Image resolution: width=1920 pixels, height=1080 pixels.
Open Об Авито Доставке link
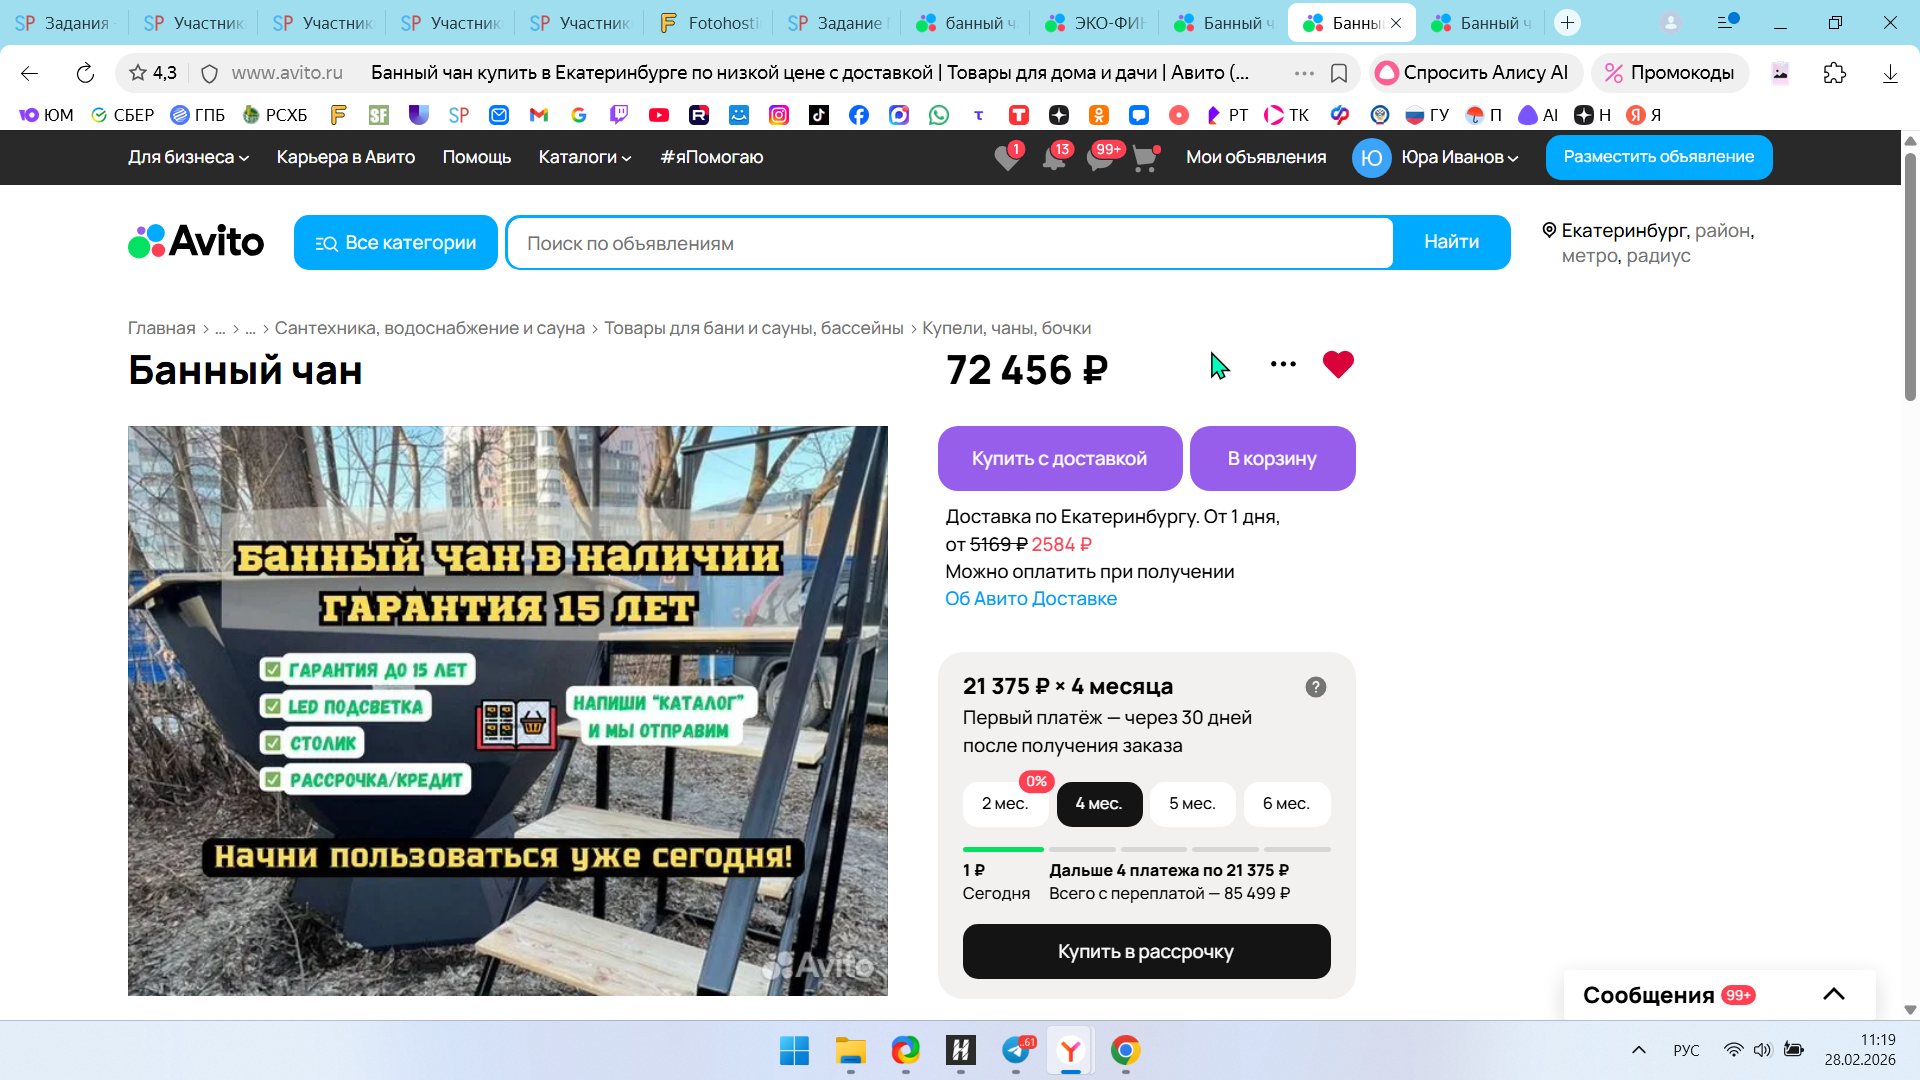point(1030,599)
